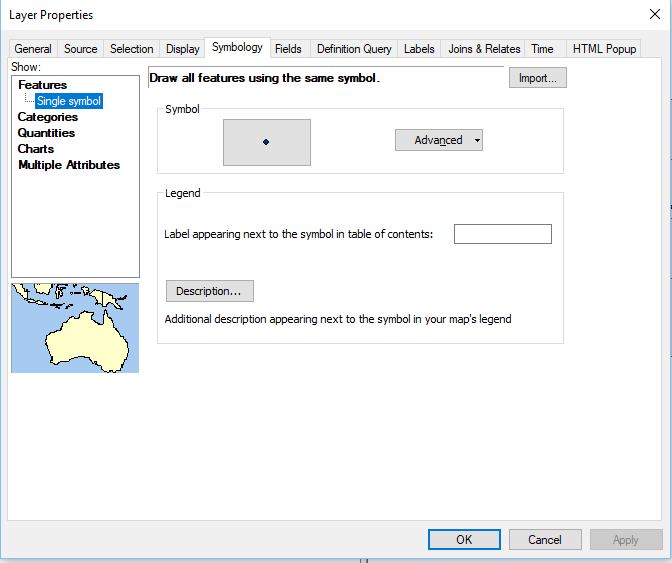Select Multiple Attributes symbology option
This screenshot has width=672, height=563.
pyautogui.click(x=68, y=165)
